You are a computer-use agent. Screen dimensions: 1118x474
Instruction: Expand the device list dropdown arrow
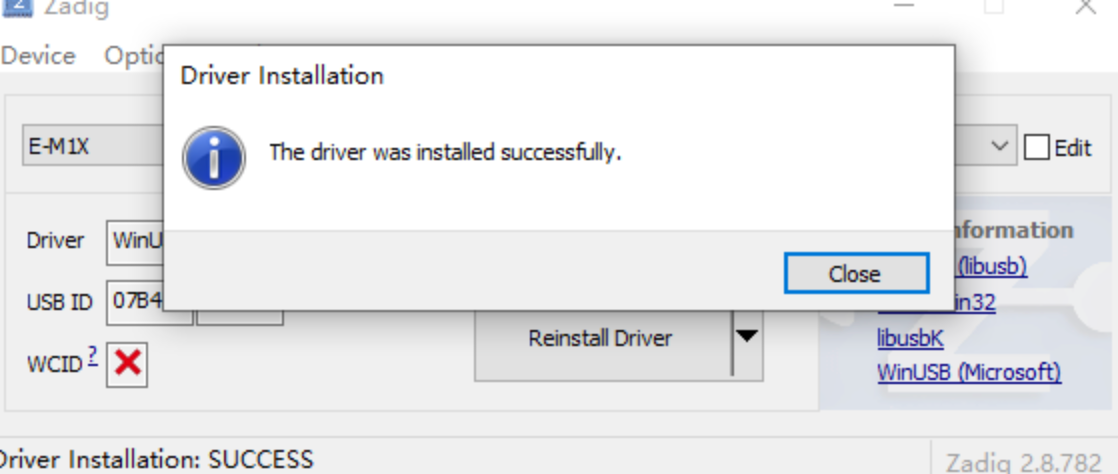click(x=1000, y=147)
